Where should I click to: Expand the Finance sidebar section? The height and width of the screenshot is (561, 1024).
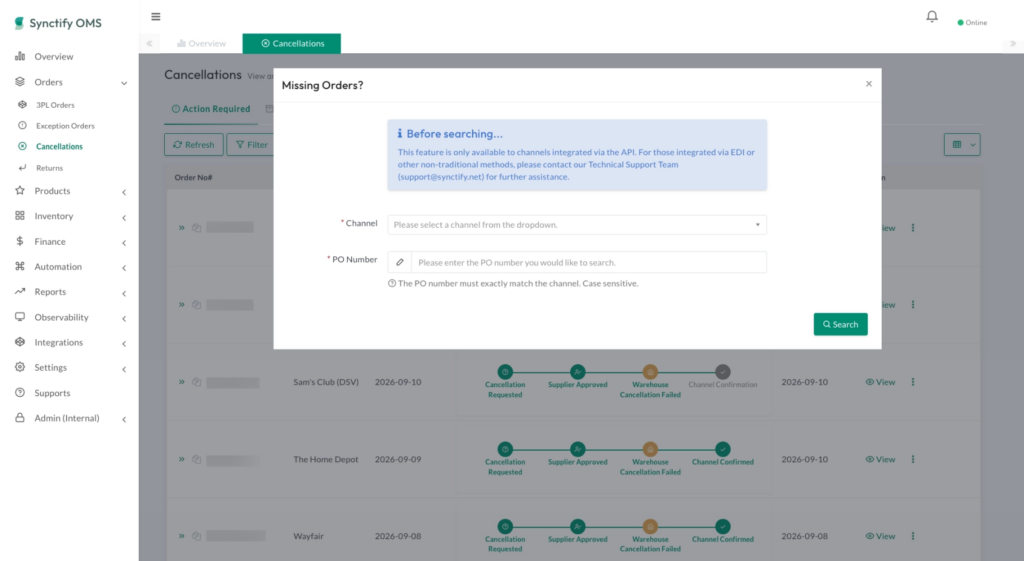click(x=124, y=242)
